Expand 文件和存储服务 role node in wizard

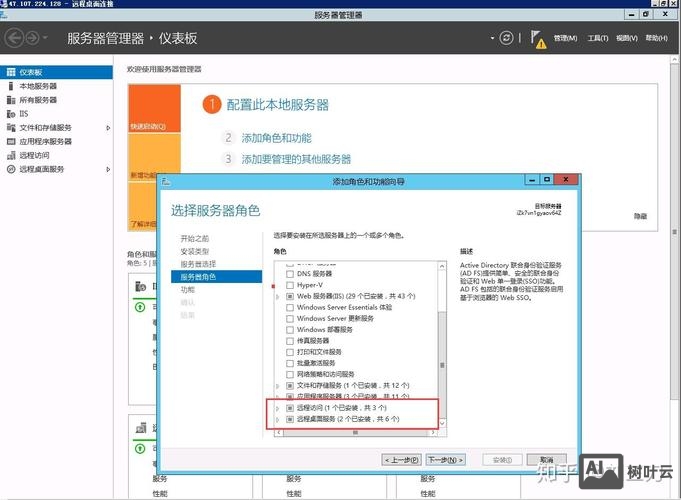tap(278, 386)
